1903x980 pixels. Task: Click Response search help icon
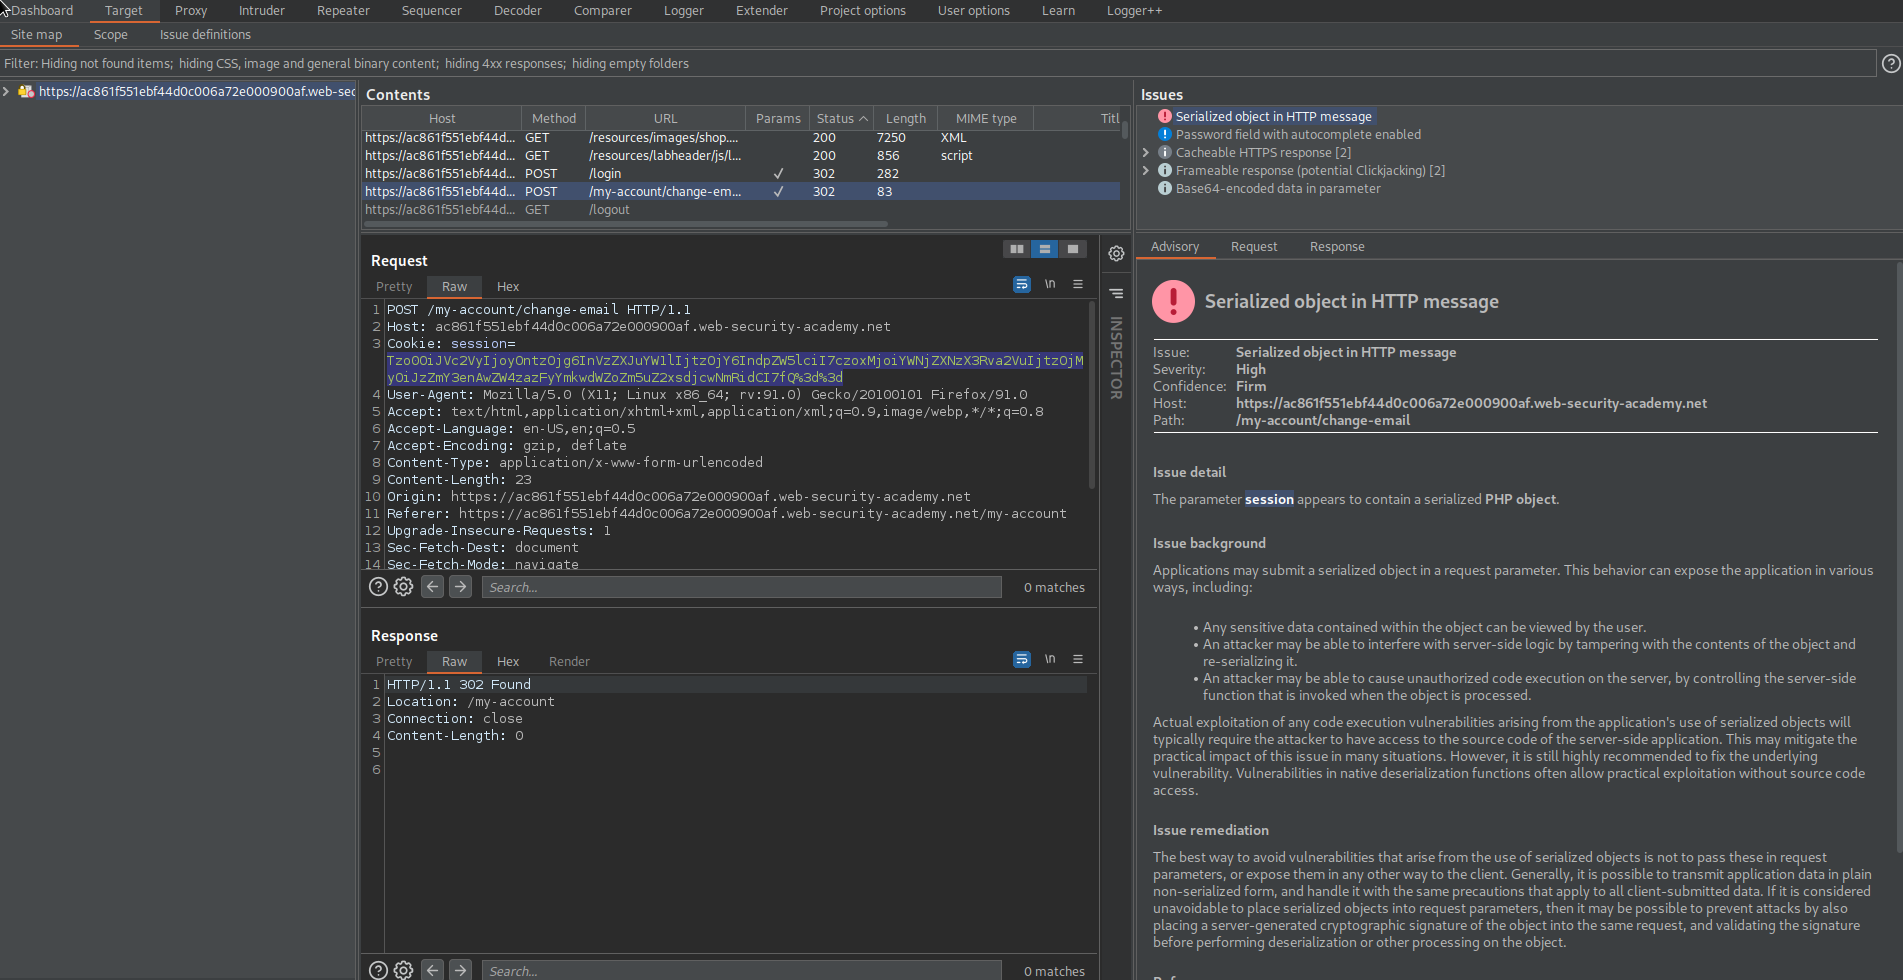pos(378,970)
